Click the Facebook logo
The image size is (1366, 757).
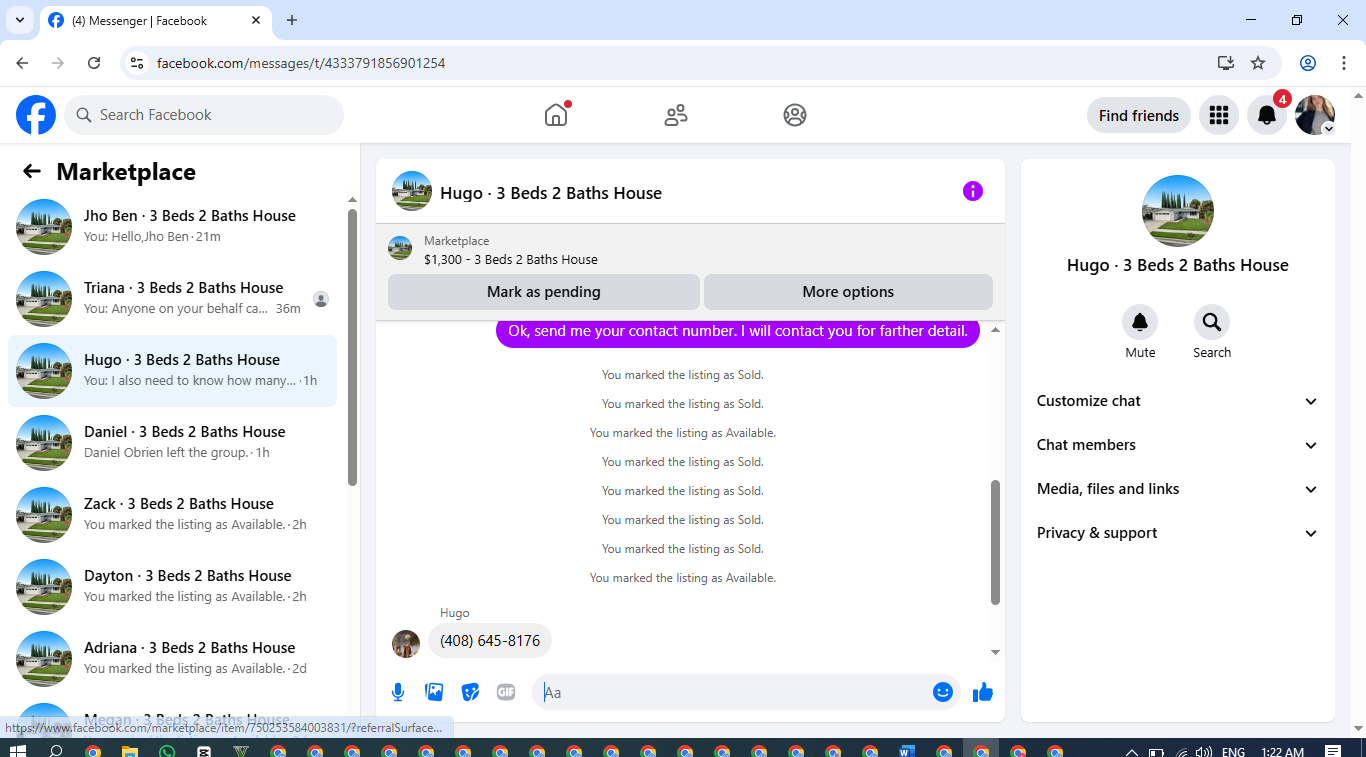pos(36,115)
